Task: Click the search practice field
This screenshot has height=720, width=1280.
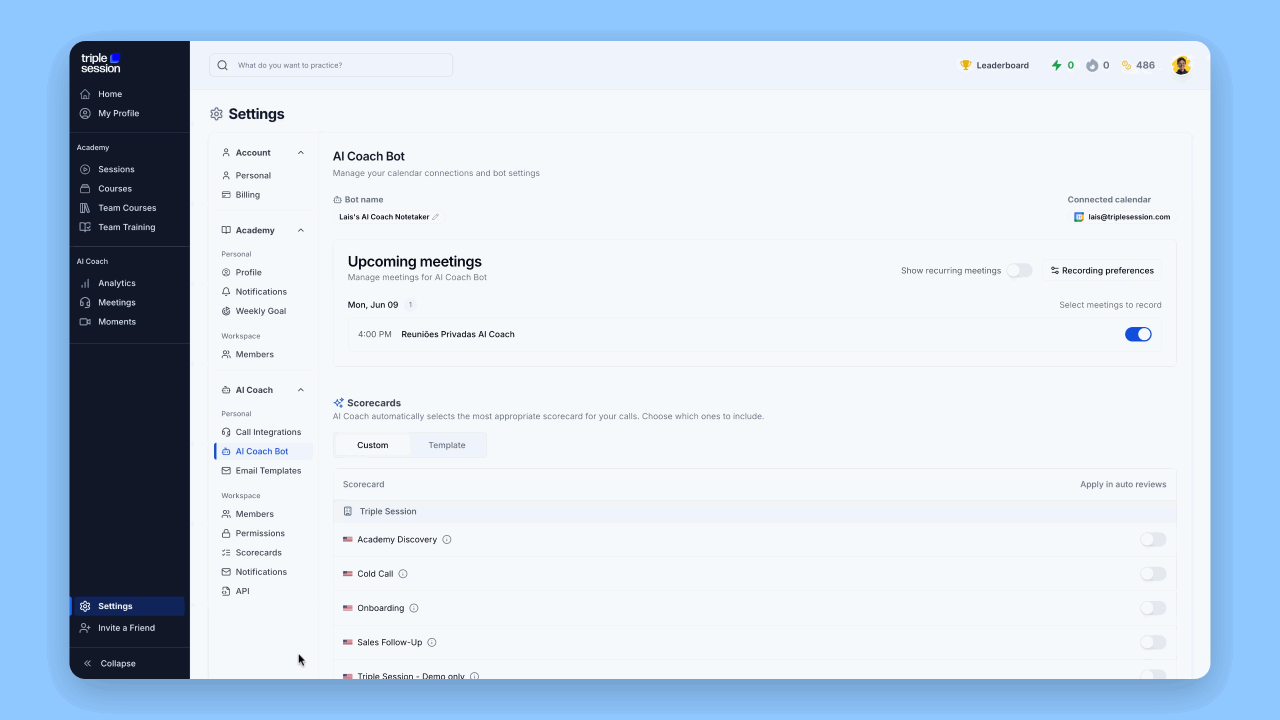Action: (331, 65)
